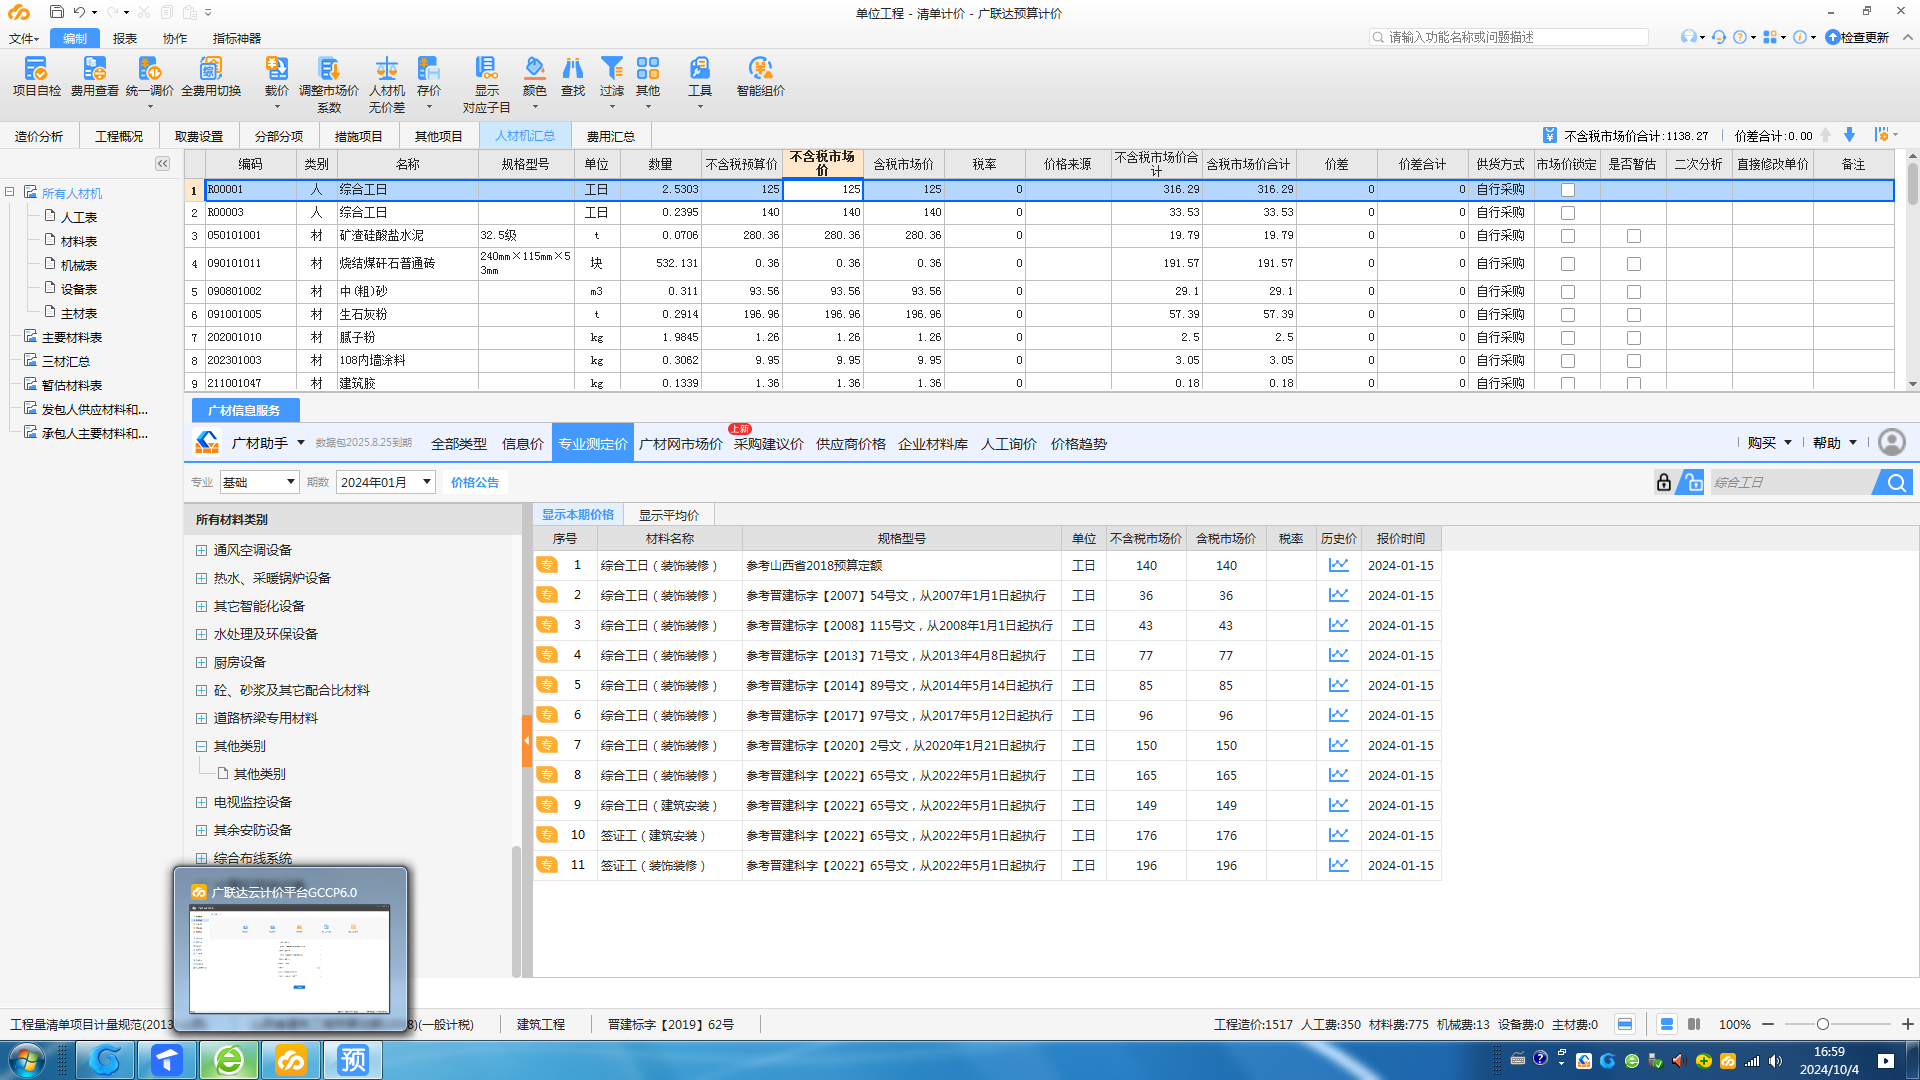Viewport: 1920px width, 1080px height.
Task: Toggle 市场价锁定 checkbox for R00001
Action: [1568, 190]
